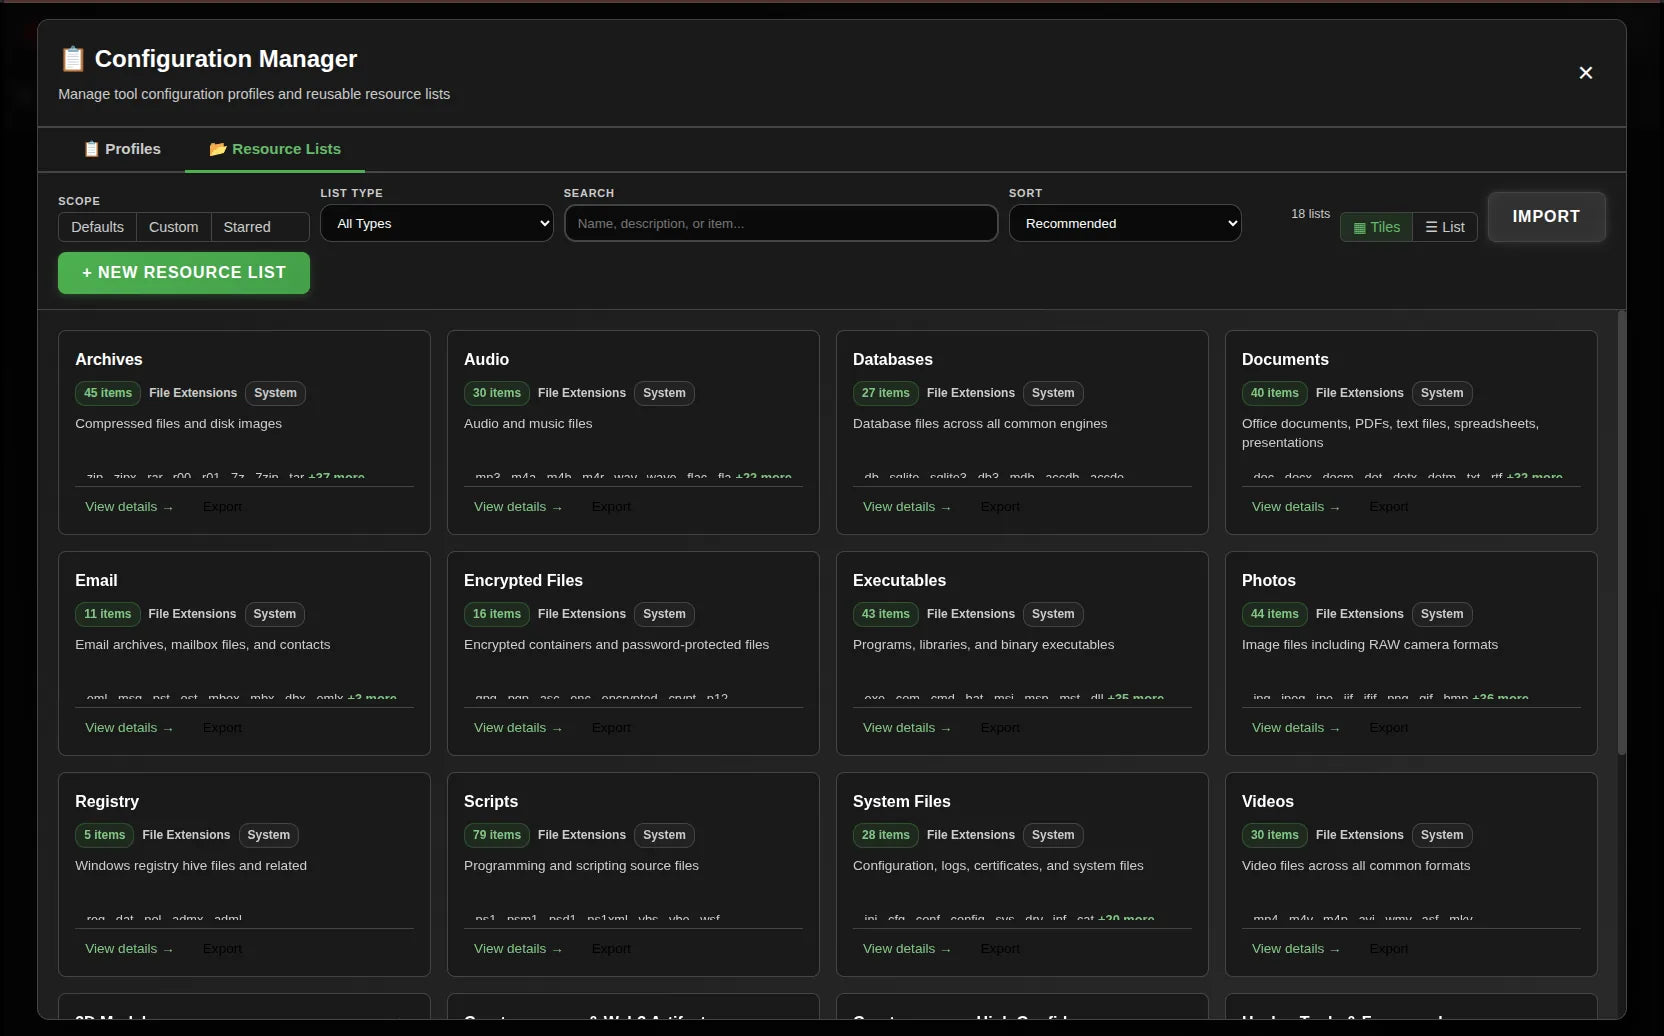
Task: View details of Encrypted Files list
Action: tap(518, 728)
